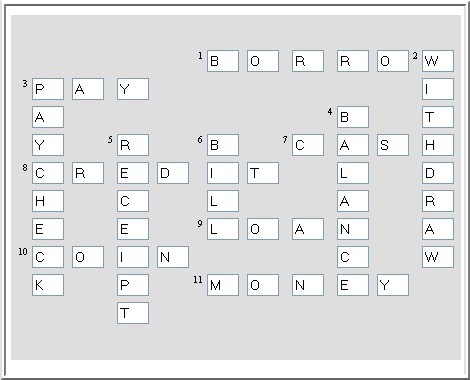470x380 pixels.
Task: Click the I cell in WITHDRAW
Action: 438,89
